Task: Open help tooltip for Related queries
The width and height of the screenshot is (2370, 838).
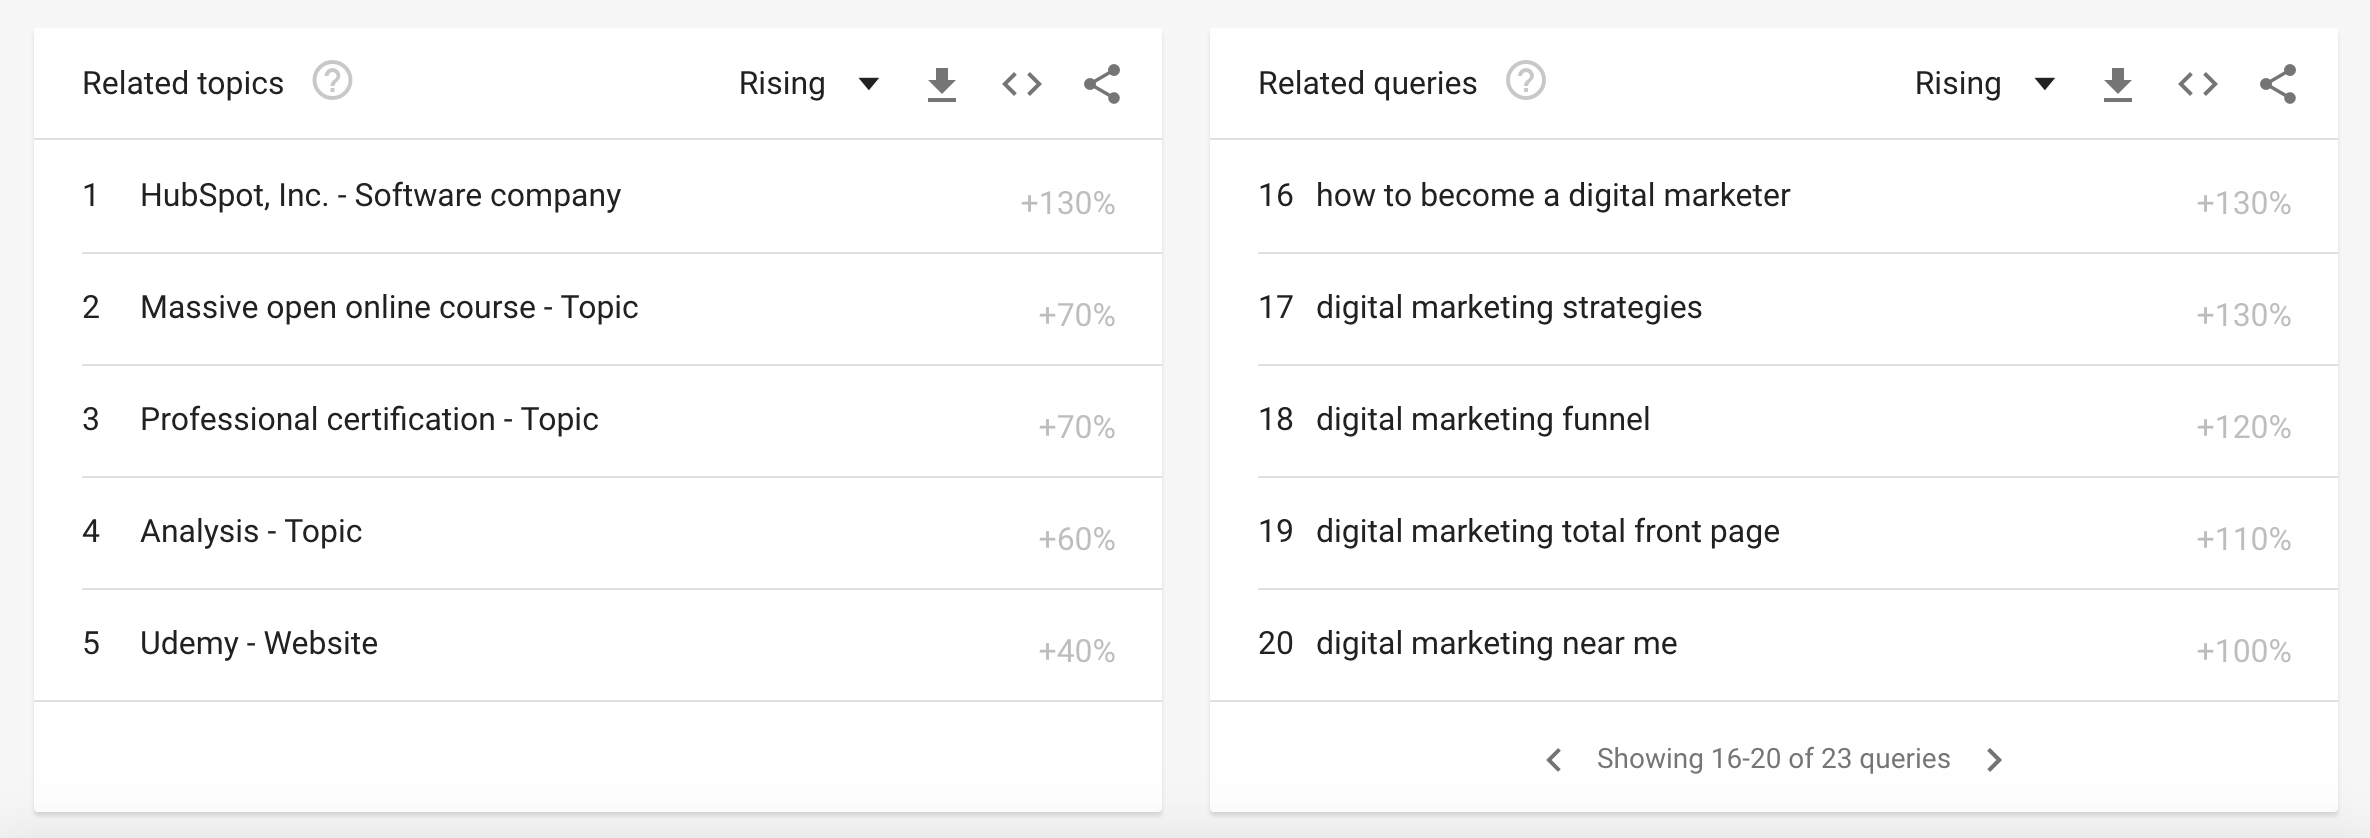Action: pyautogui.click(x=1525, y=81)
